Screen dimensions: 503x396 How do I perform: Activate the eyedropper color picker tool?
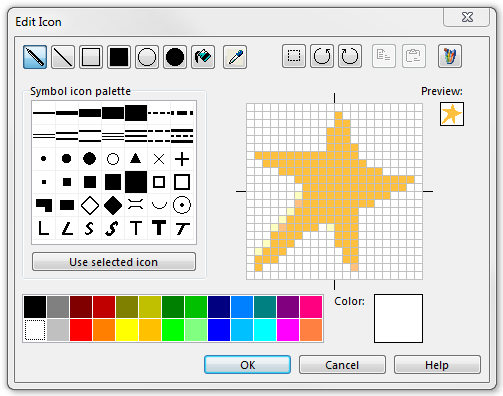[235, 57]
